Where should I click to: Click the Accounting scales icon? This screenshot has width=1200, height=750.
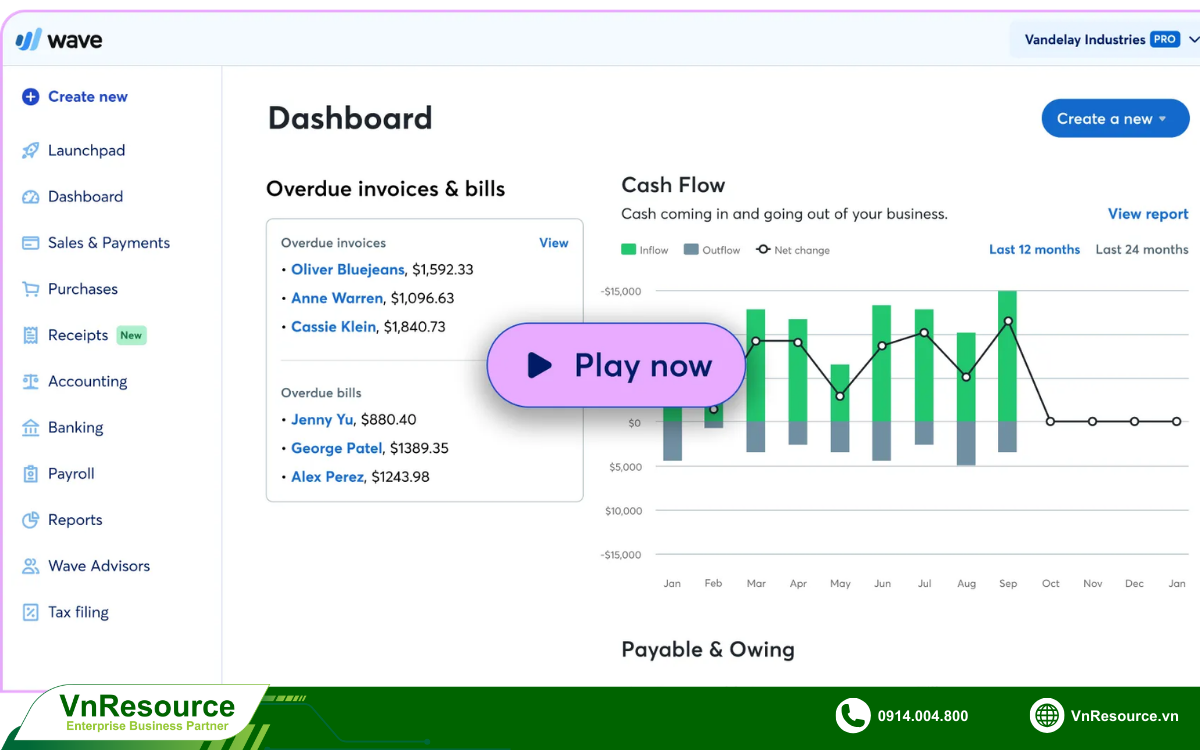pyautogui.click(x=30, y=381)
